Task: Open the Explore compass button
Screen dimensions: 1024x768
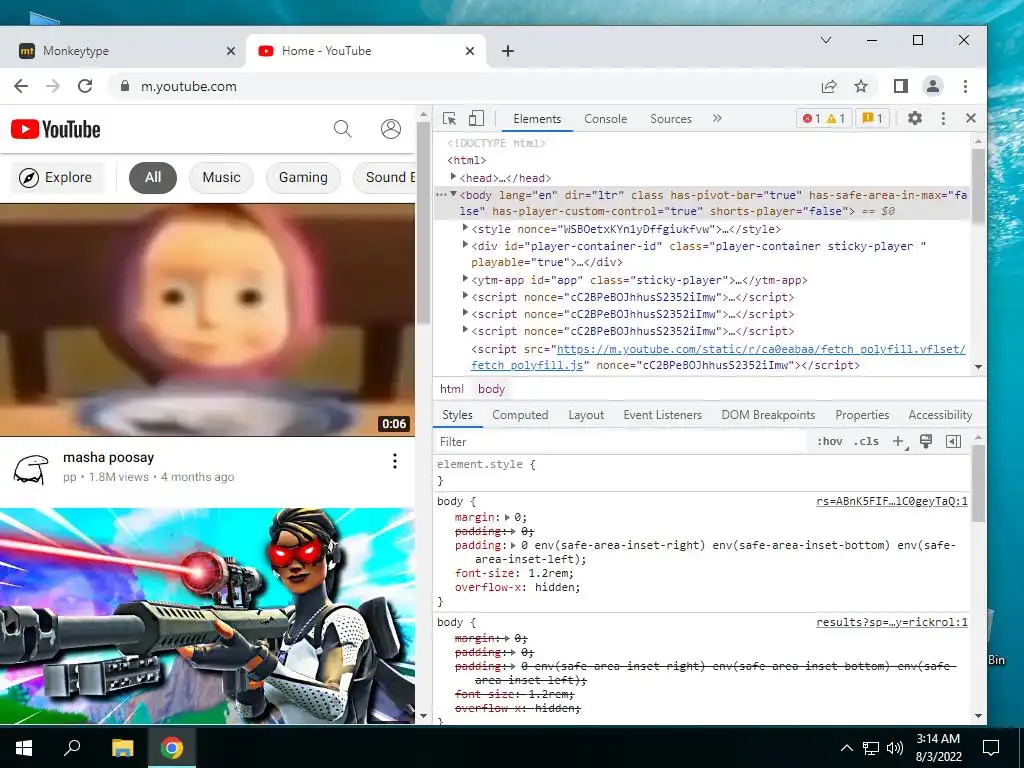Action: 57,178
